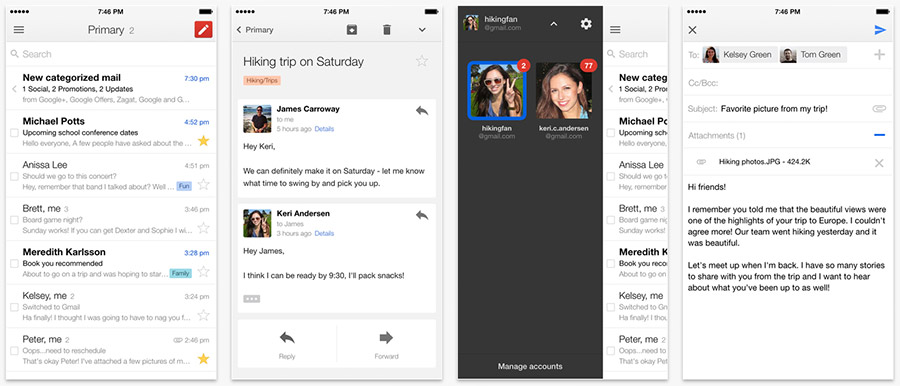The height and width of the screenshot is (386, 900).
Task: Tap Search field in partially covered inbox
Action: click(635, 54)
